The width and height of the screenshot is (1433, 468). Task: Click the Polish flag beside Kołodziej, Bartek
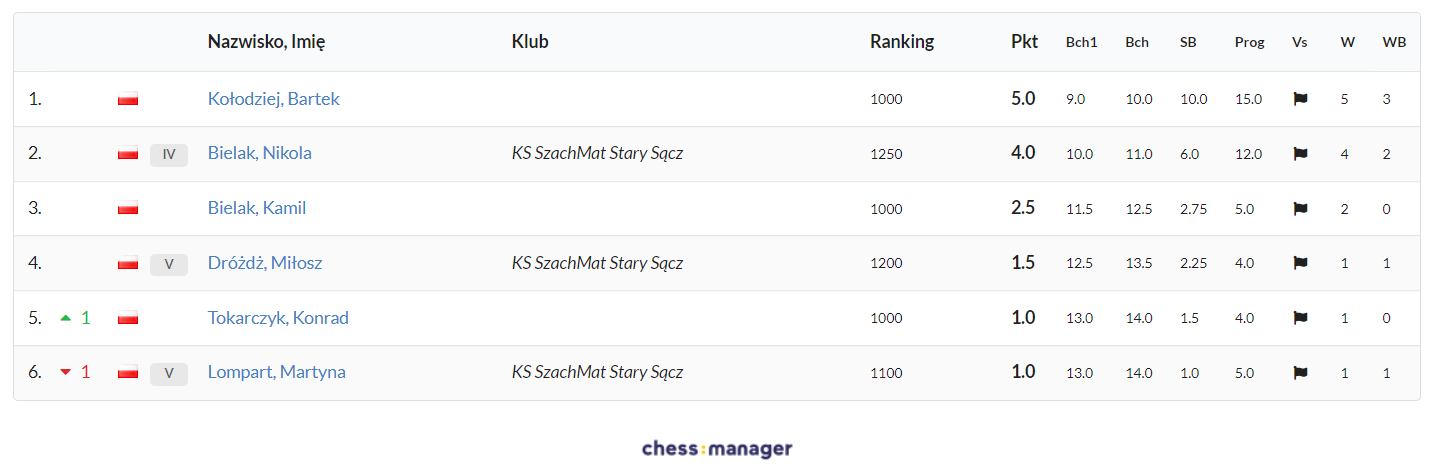[x=127, y=100]
